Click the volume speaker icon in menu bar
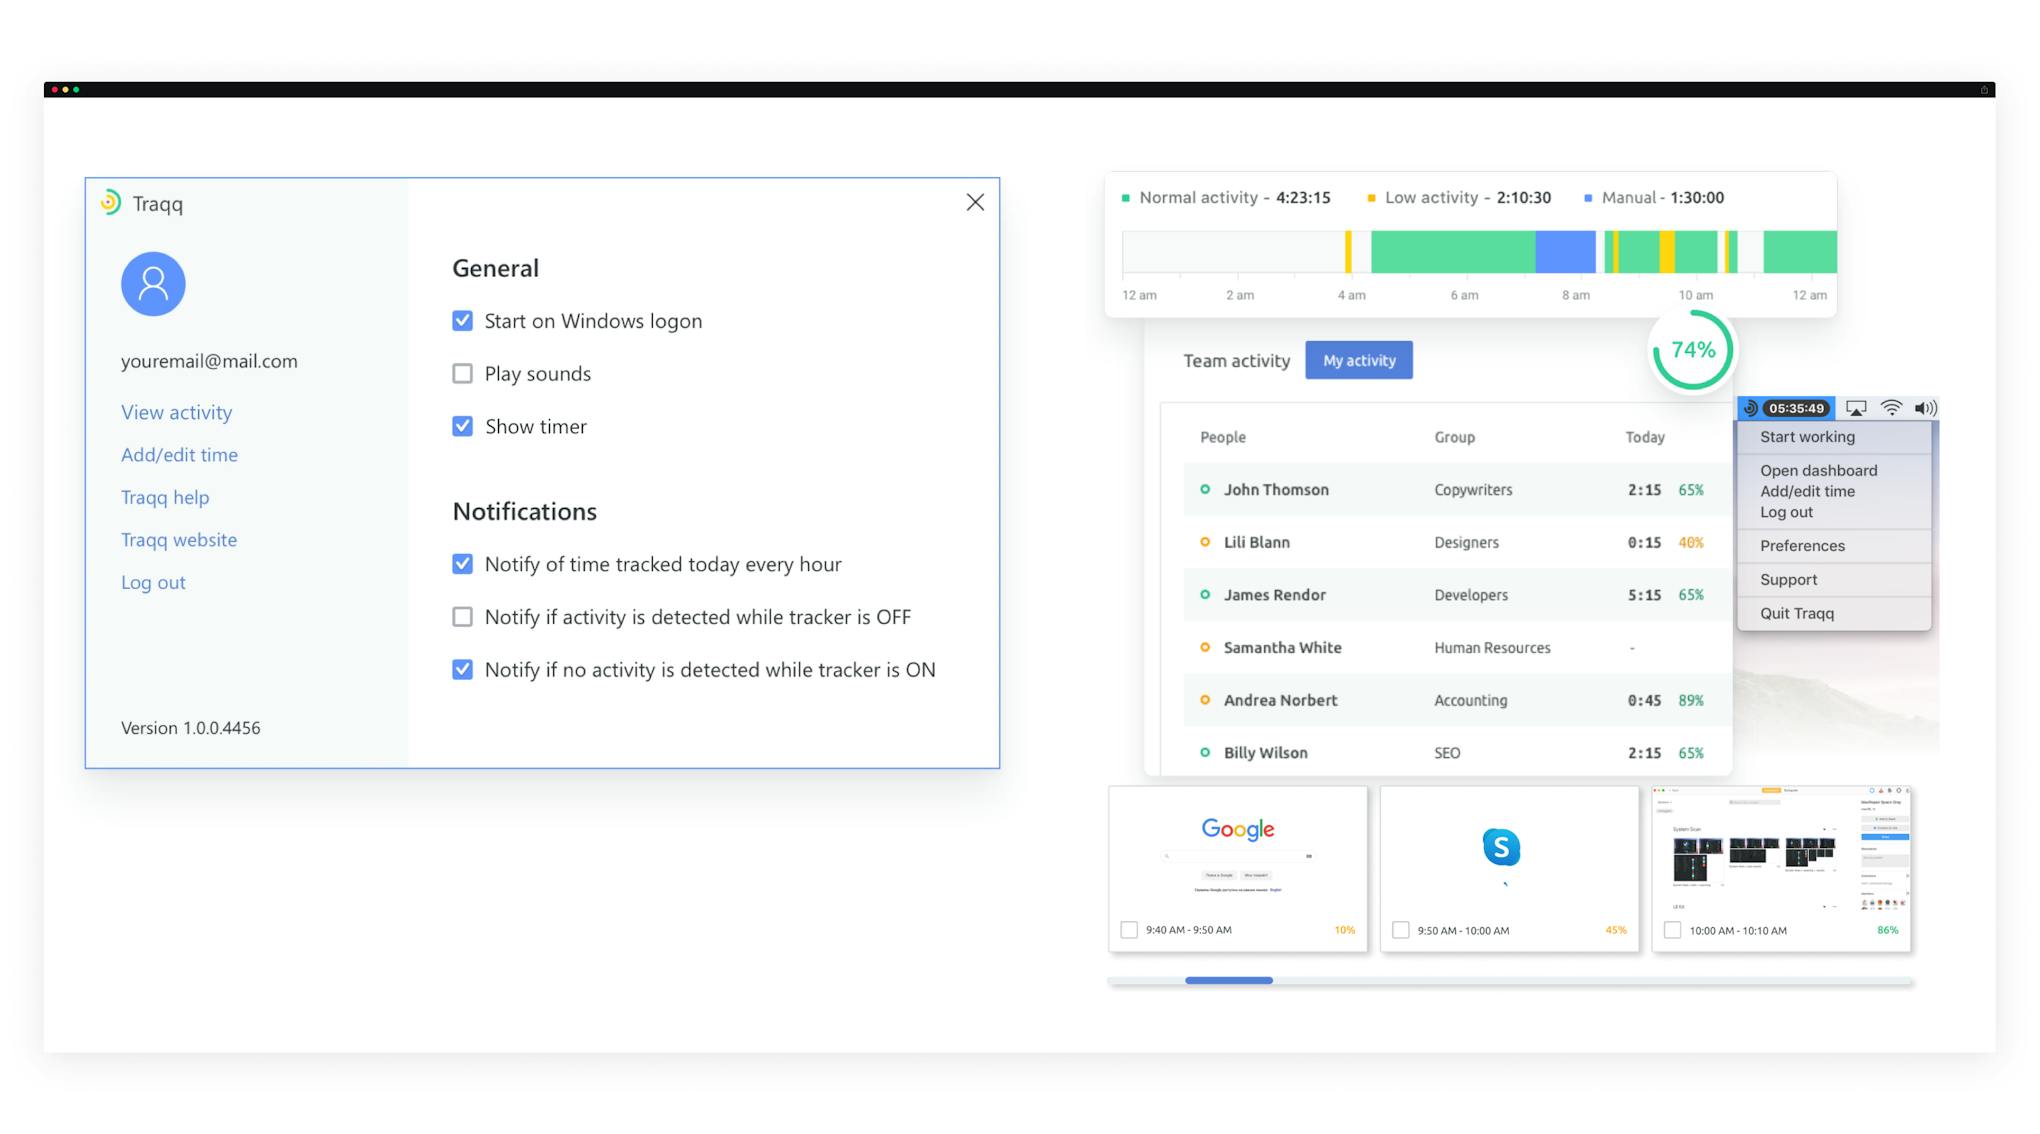 1925,408
